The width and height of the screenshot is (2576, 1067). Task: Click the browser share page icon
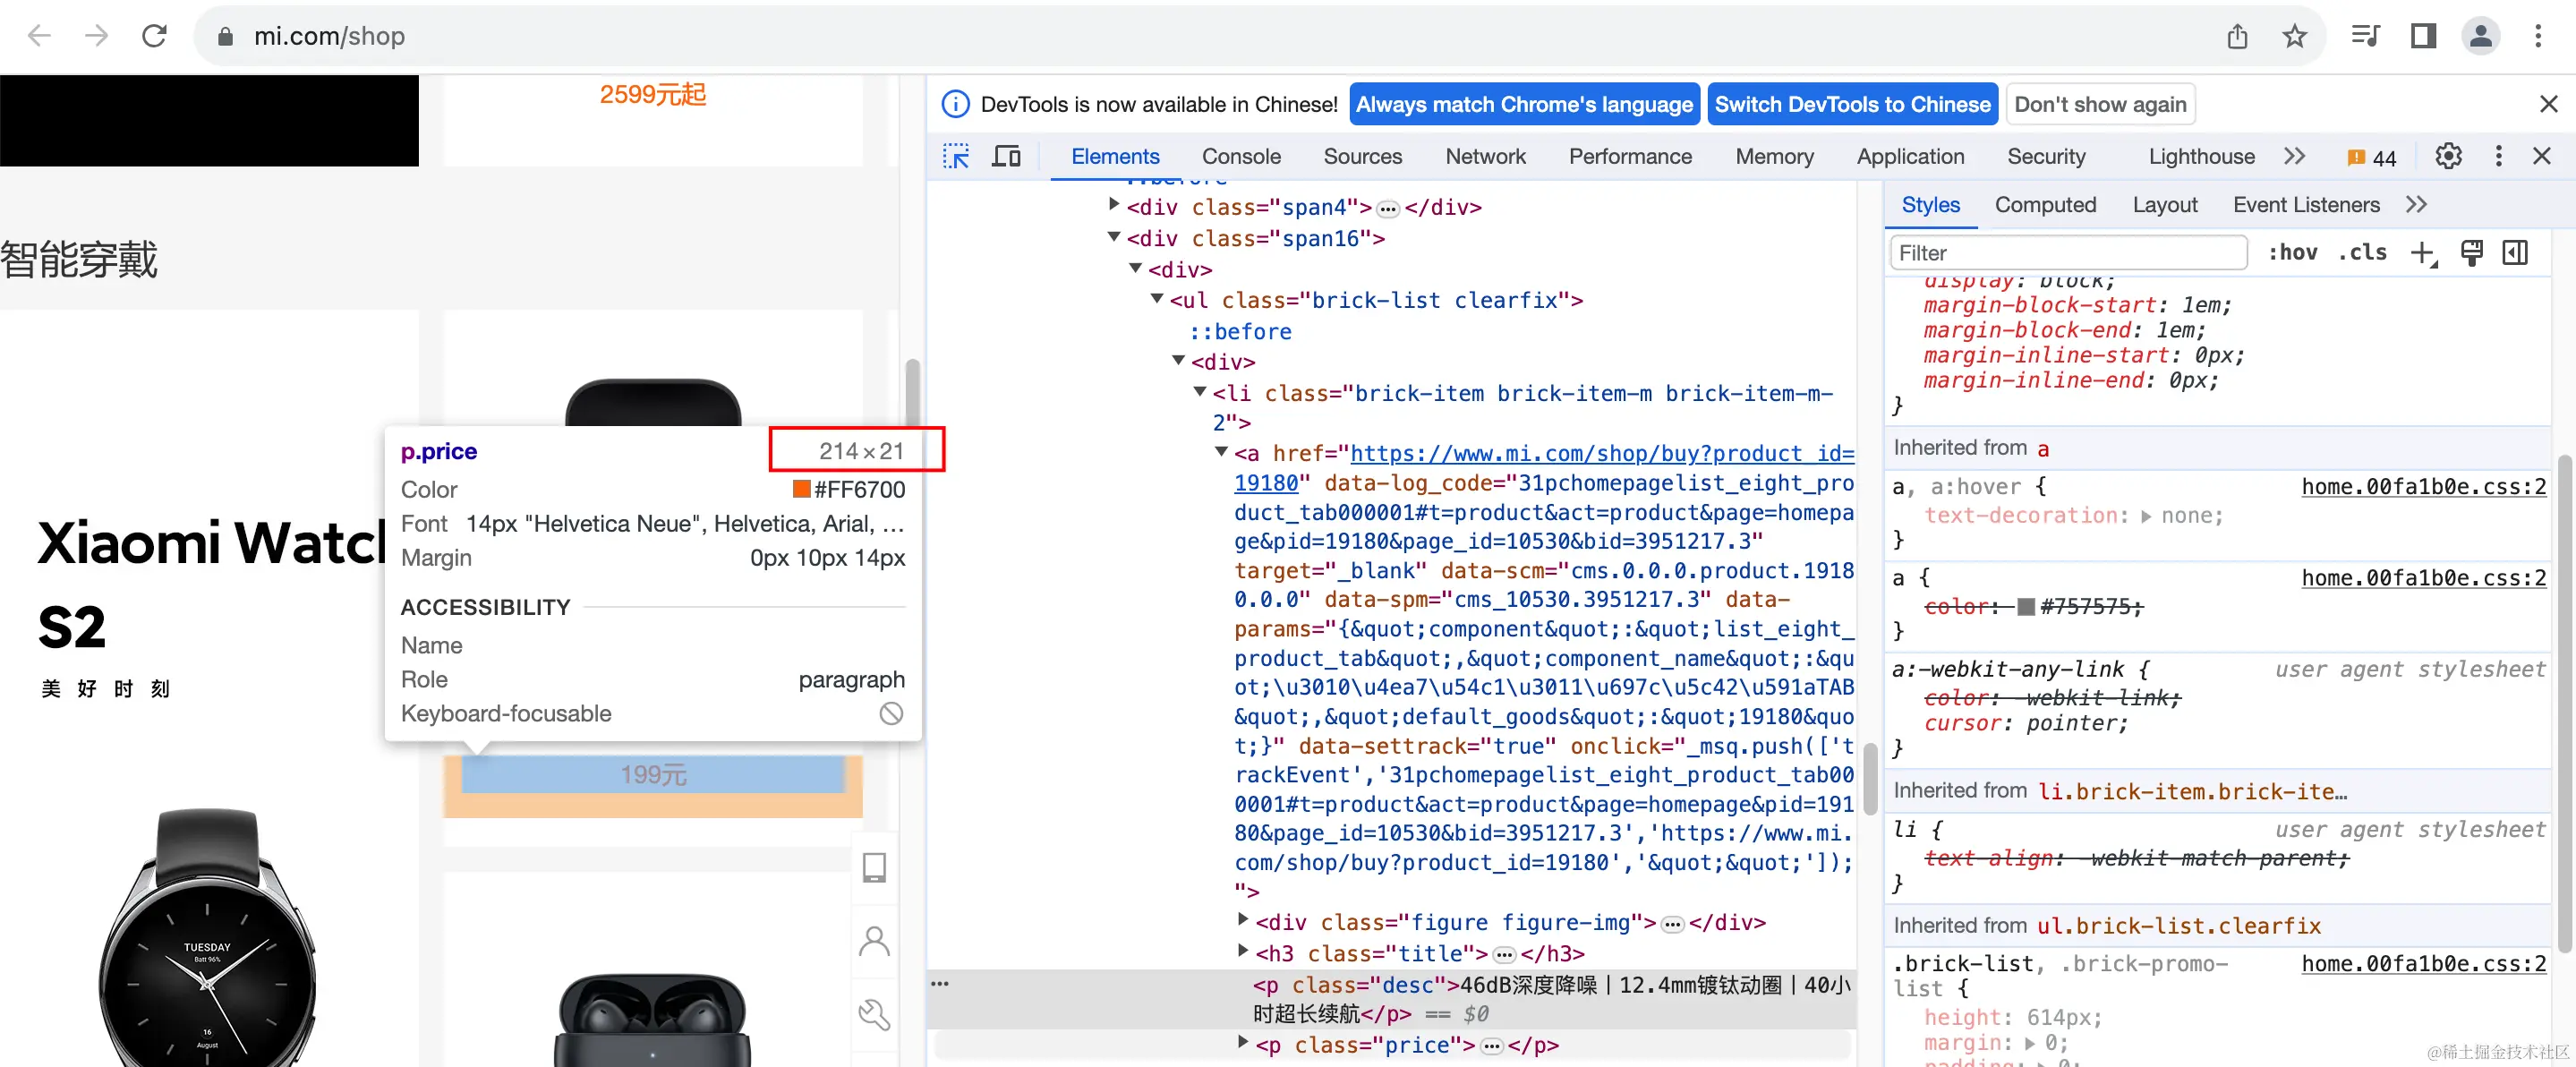tap(2237, 37)
